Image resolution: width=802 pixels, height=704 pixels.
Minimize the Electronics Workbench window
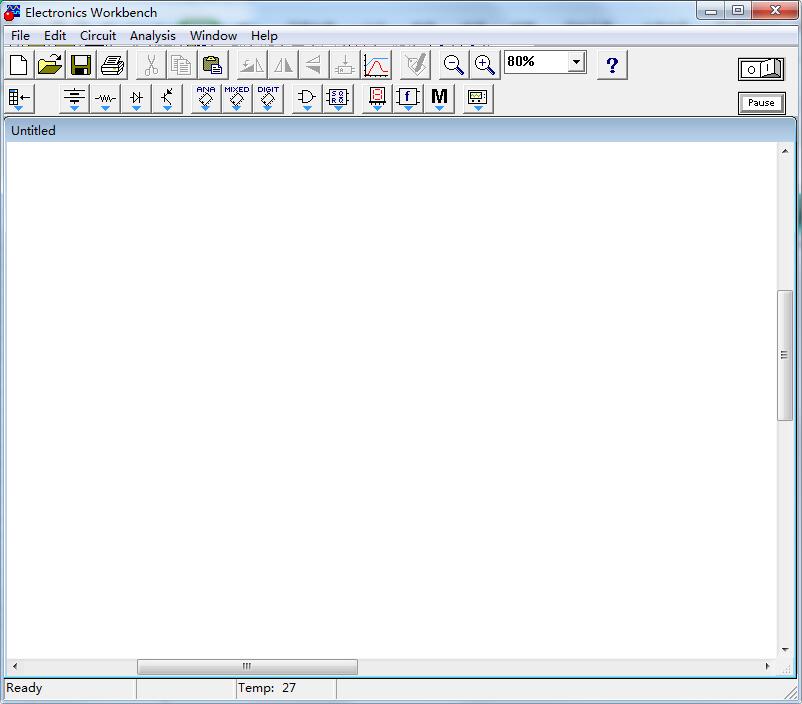(x=711, y=11)
